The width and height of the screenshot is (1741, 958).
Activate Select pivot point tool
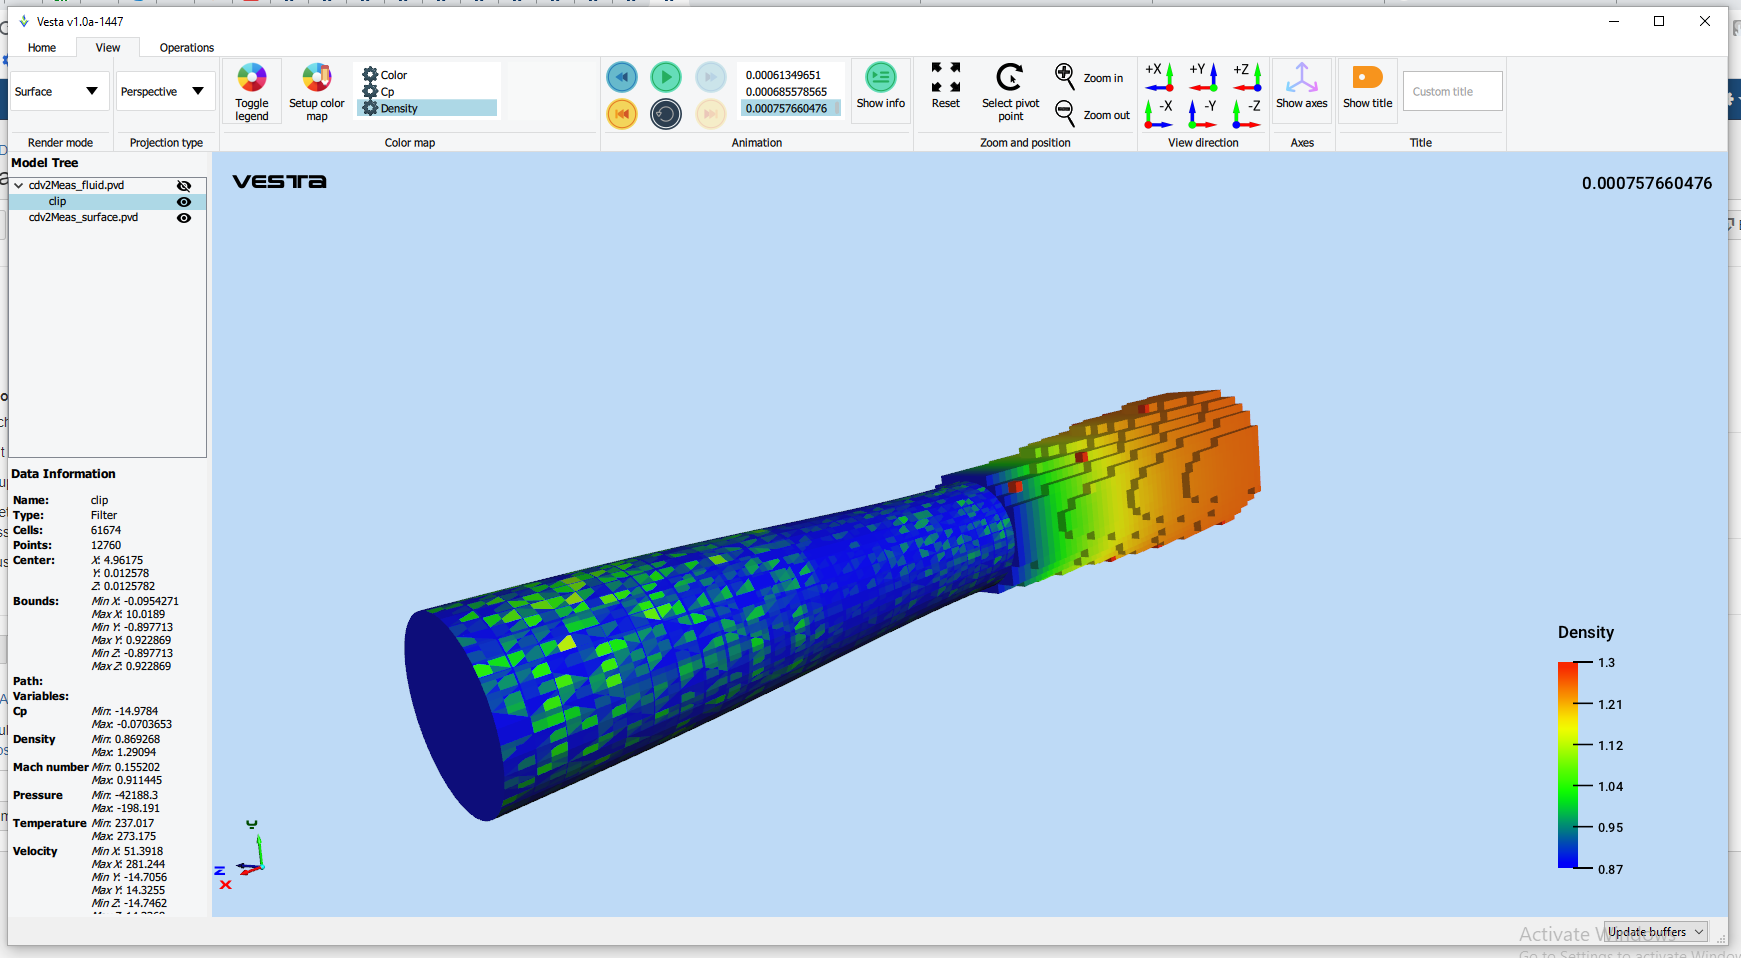[x=1011, y=92]
